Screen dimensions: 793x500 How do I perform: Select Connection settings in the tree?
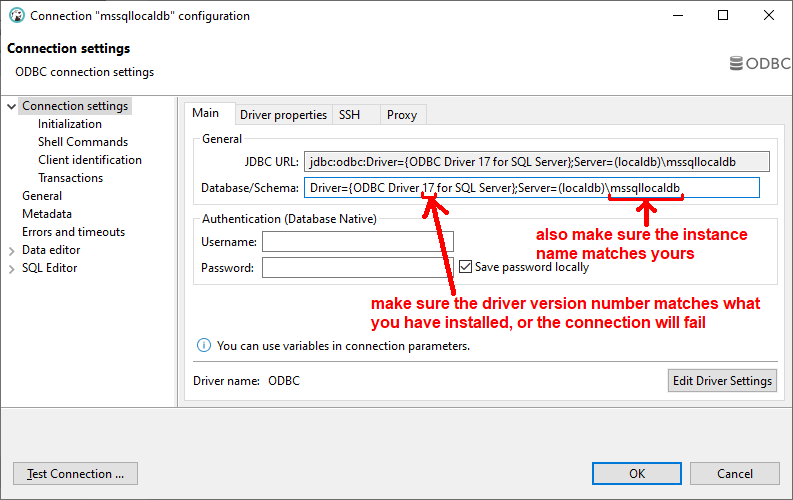click(75, 106)
